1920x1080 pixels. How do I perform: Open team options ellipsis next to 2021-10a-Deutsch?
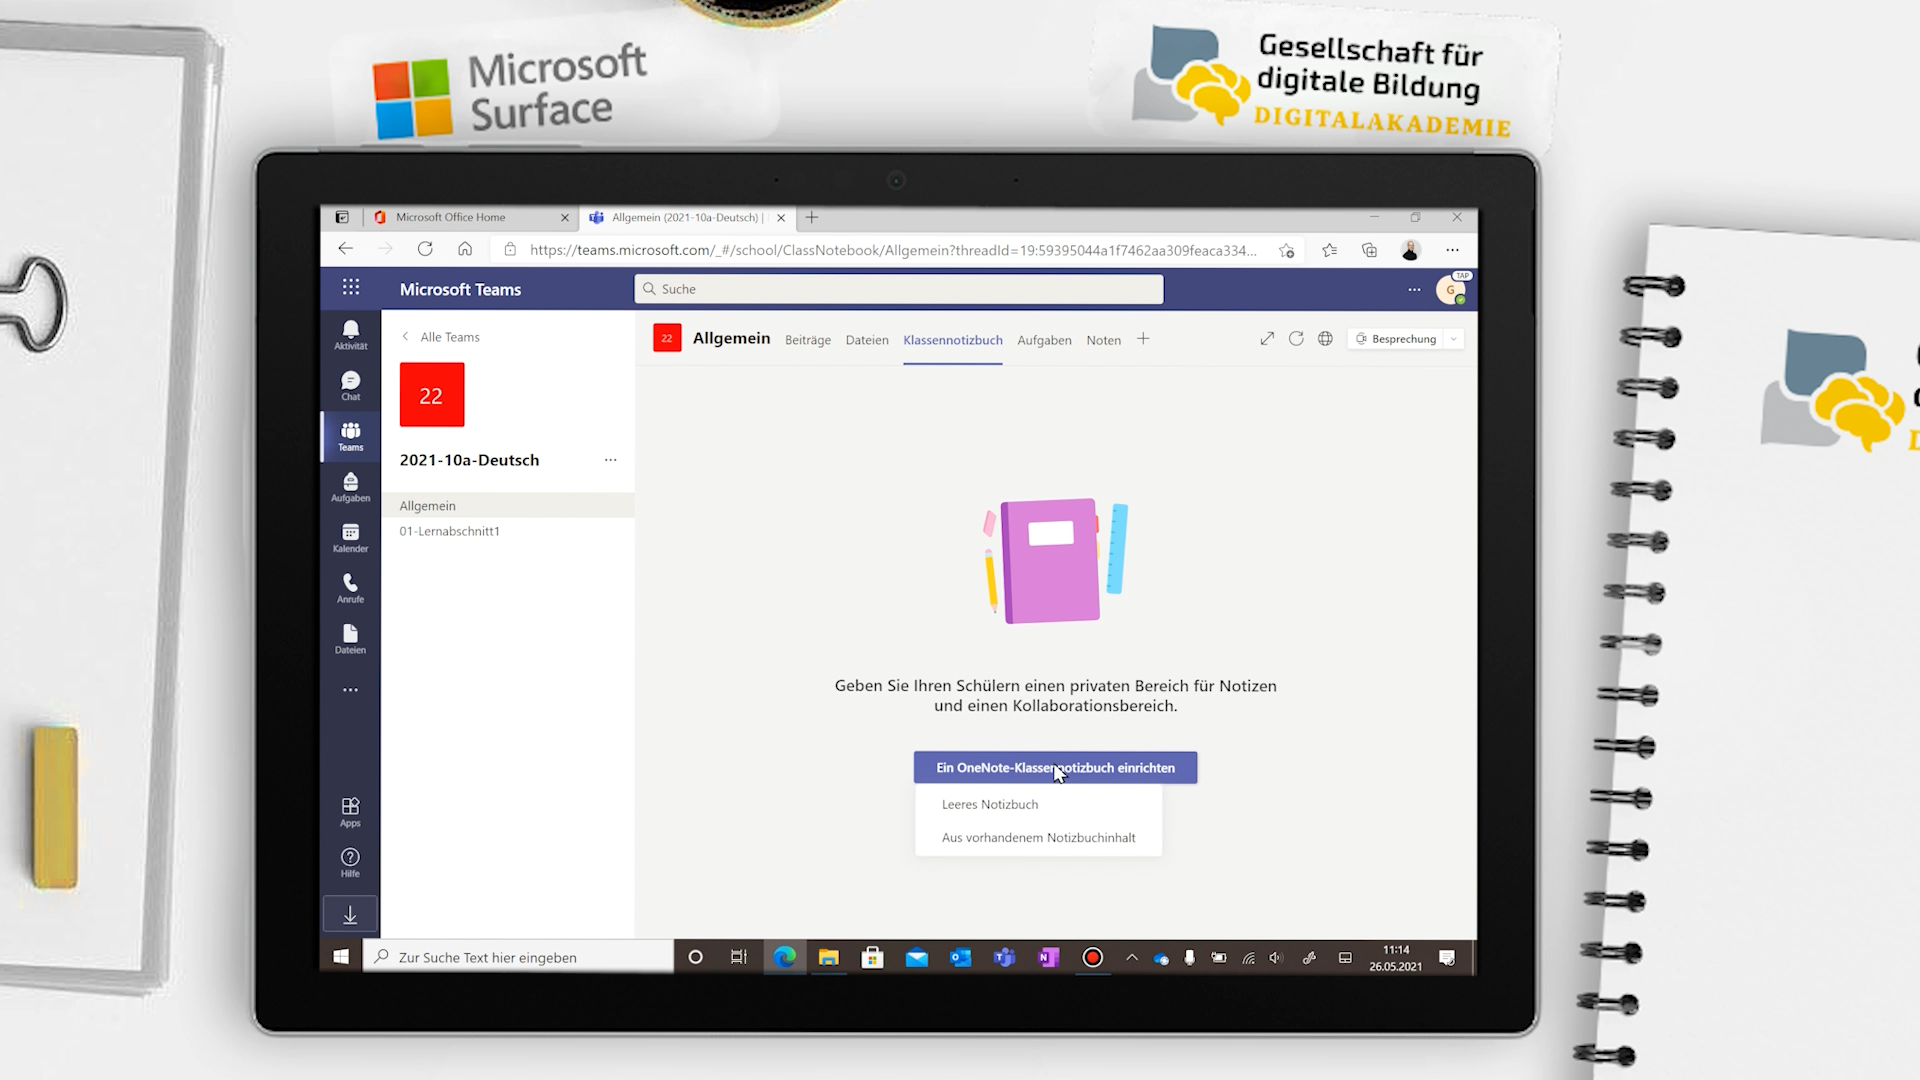click(610, 460)
